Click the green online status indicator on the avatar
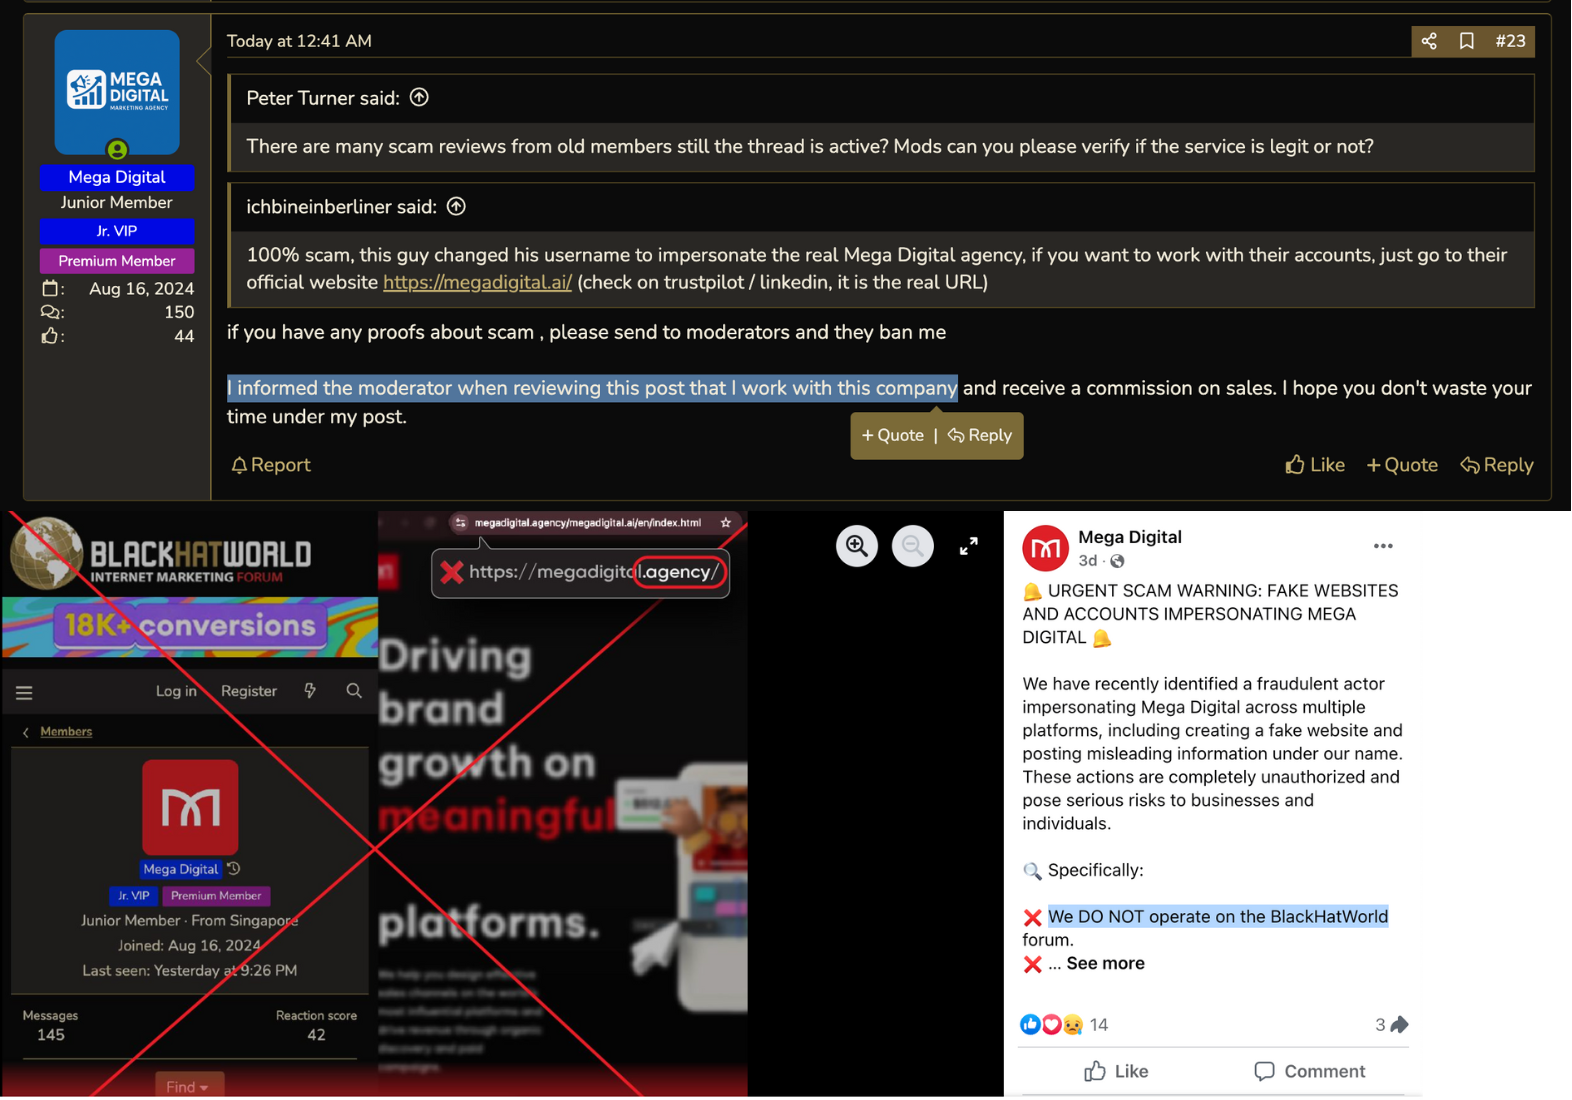Screen dimensions: 1572x1100 [117, 150]
